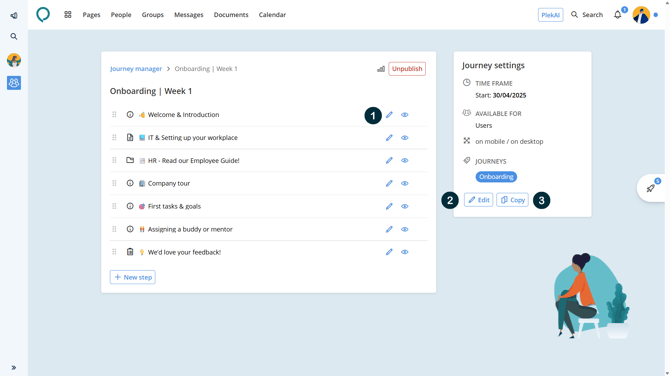Edit the Welcome & Introduction step
The image size is (670, 376).
(x=389, y=115)
